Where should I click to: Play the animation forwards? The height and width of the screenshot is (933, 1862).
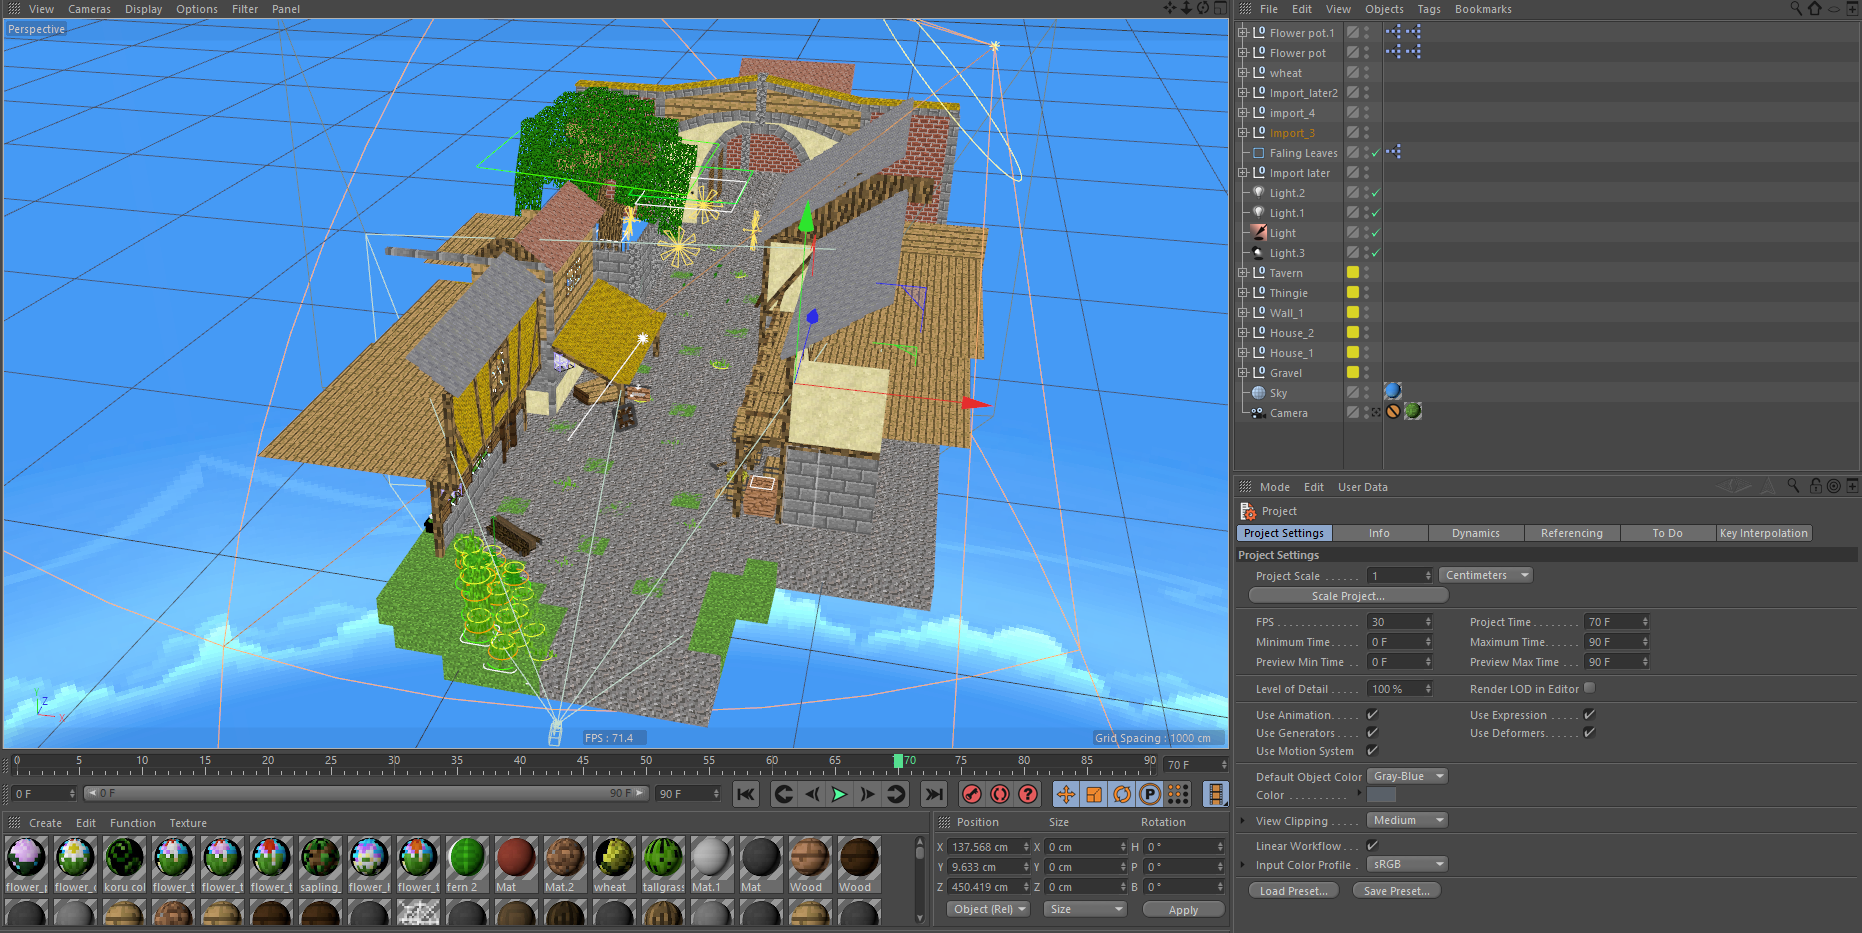[840, 794]
